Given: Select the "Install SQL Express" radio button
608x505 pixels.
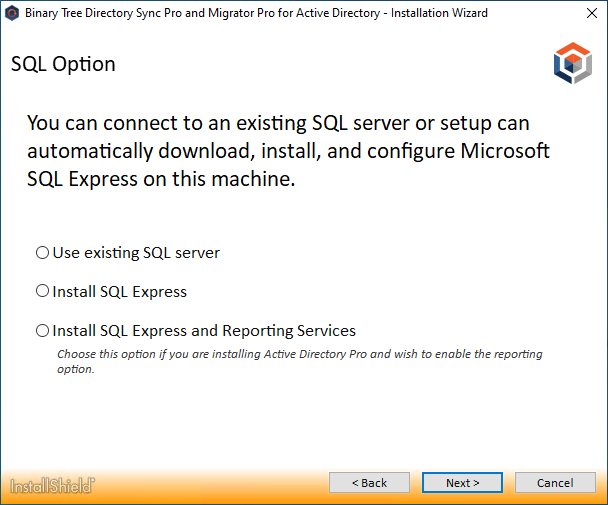Looking at the screenshot, I should click(42, 292).
